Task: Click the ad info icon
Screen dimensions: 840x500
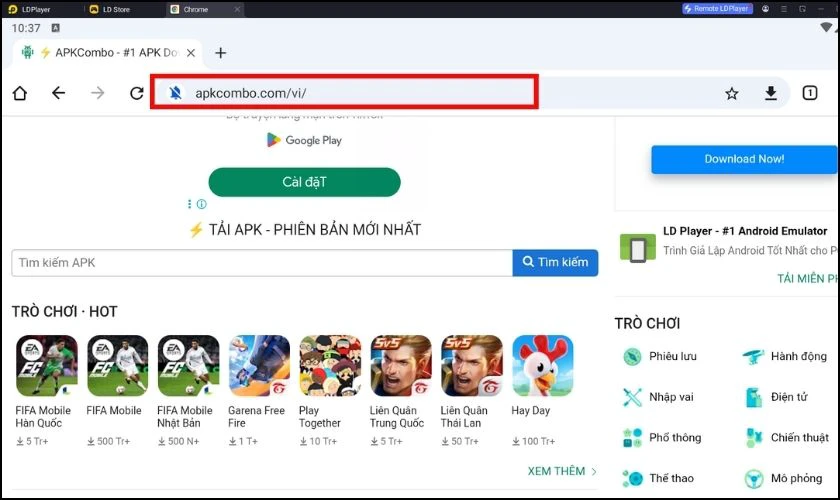Action: tap(201, 204)
